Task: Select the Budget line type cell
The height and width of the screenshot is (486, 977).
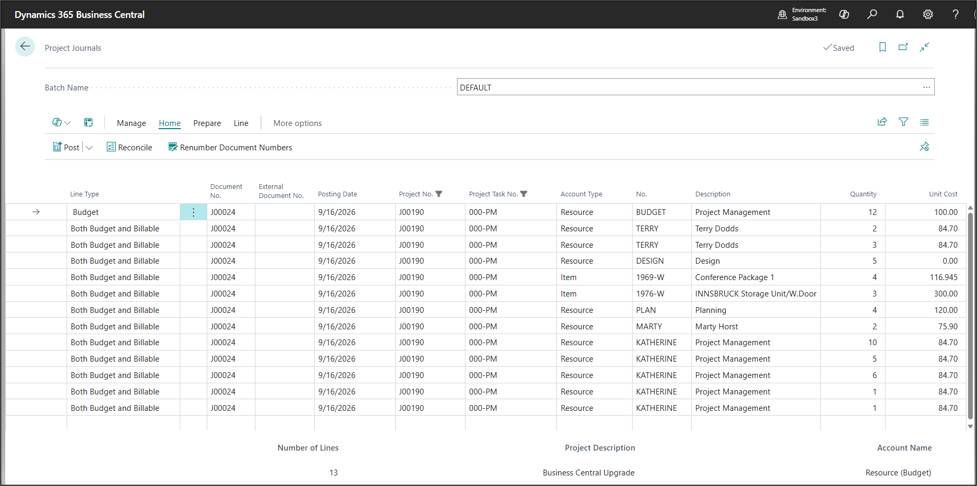Action: pos(123,212)
